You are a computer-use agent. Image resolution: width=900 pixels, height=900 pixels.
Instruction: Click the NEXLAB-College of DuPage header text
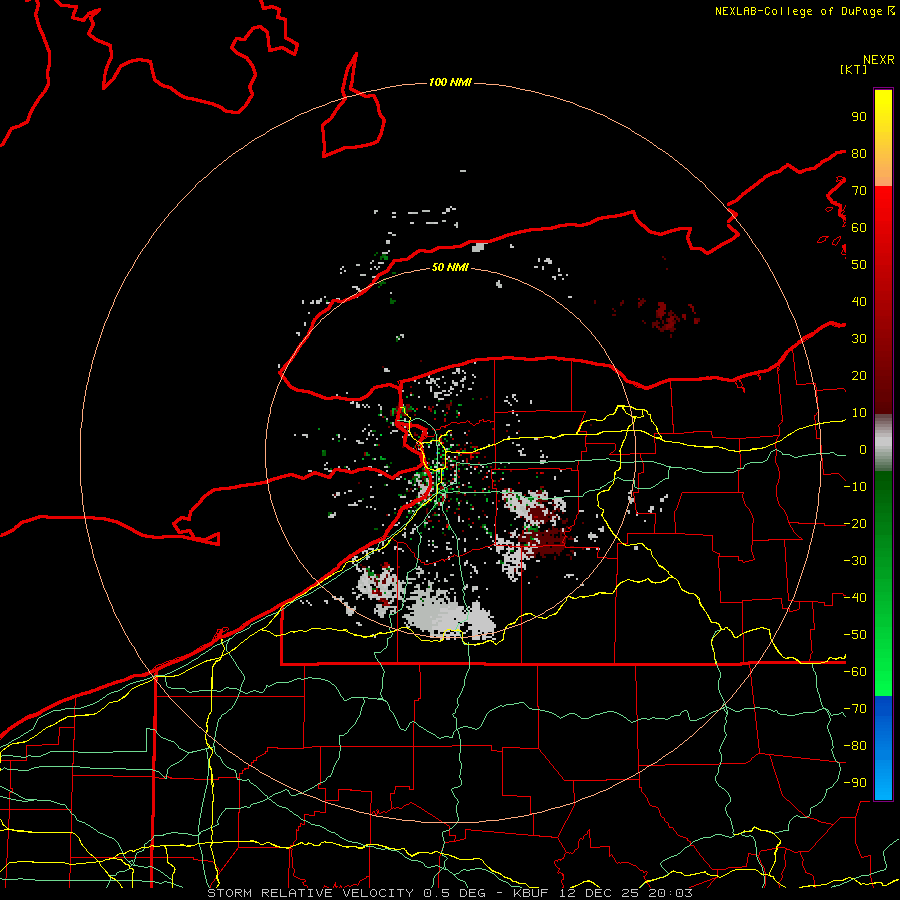(804, 11)
